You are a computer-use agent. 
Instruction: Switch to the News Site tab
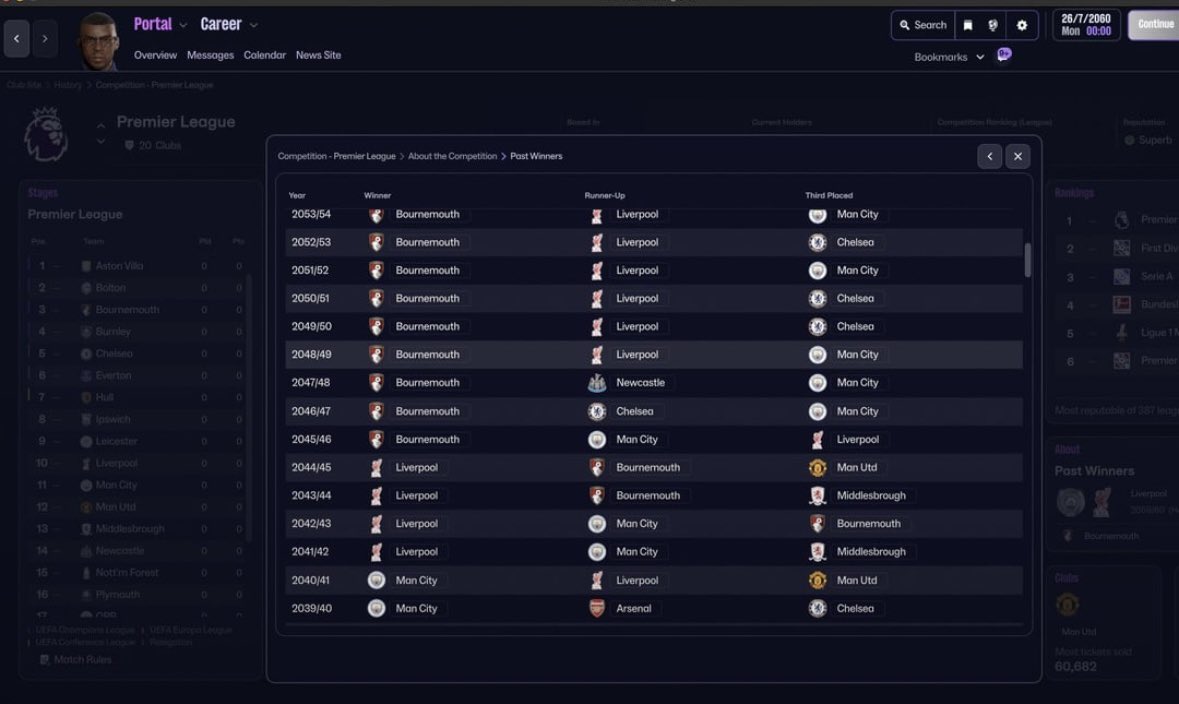pyautogui.click(x=318, y=55)
